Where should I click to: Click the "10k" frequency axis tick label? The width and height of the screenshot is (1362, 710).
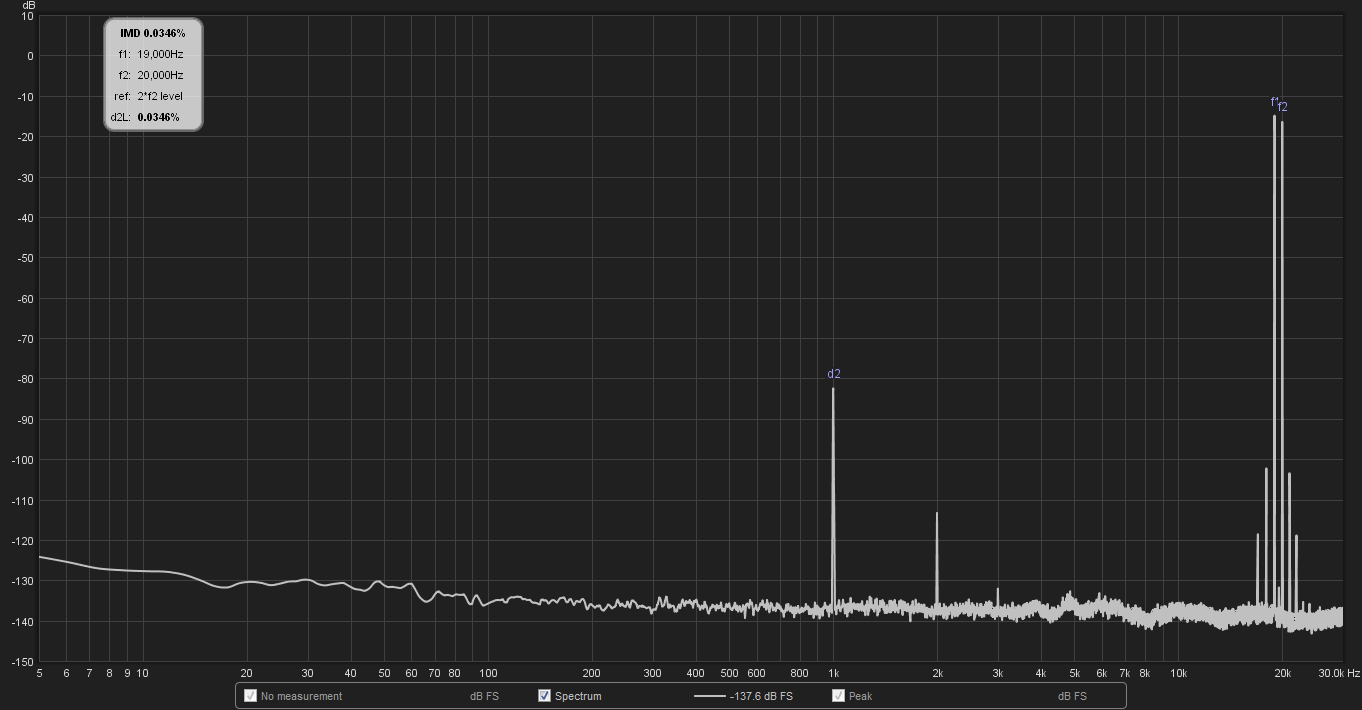pos(1178,673)
